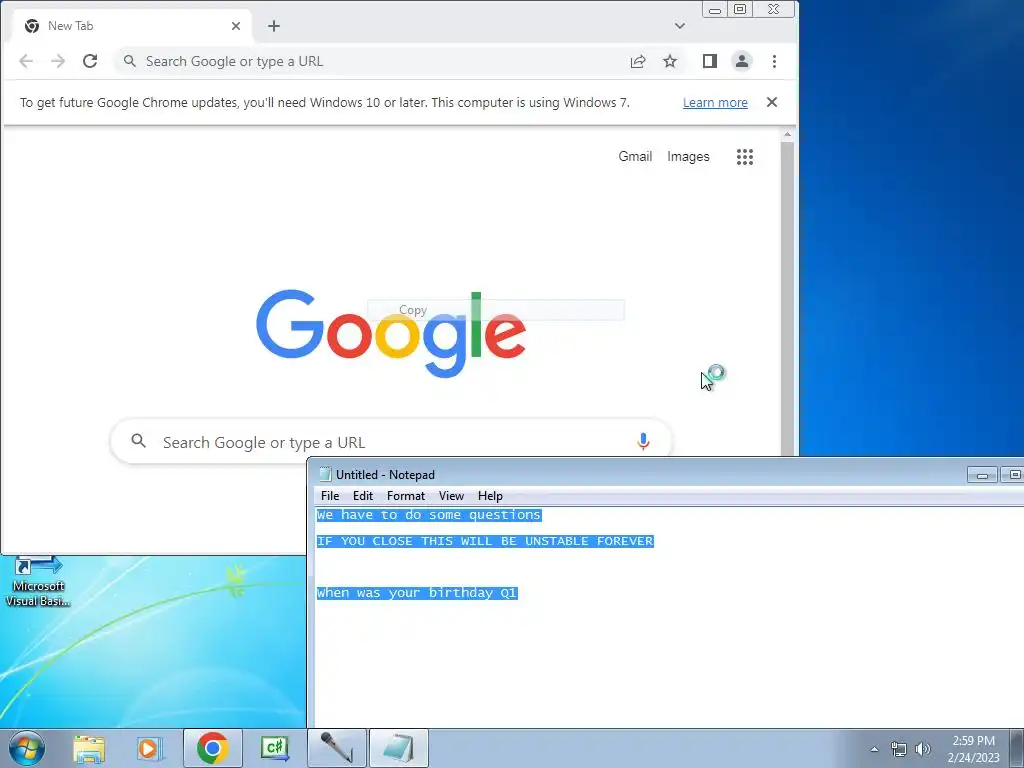Reload the page in Chrome
1024x768 pixels.
90,61
